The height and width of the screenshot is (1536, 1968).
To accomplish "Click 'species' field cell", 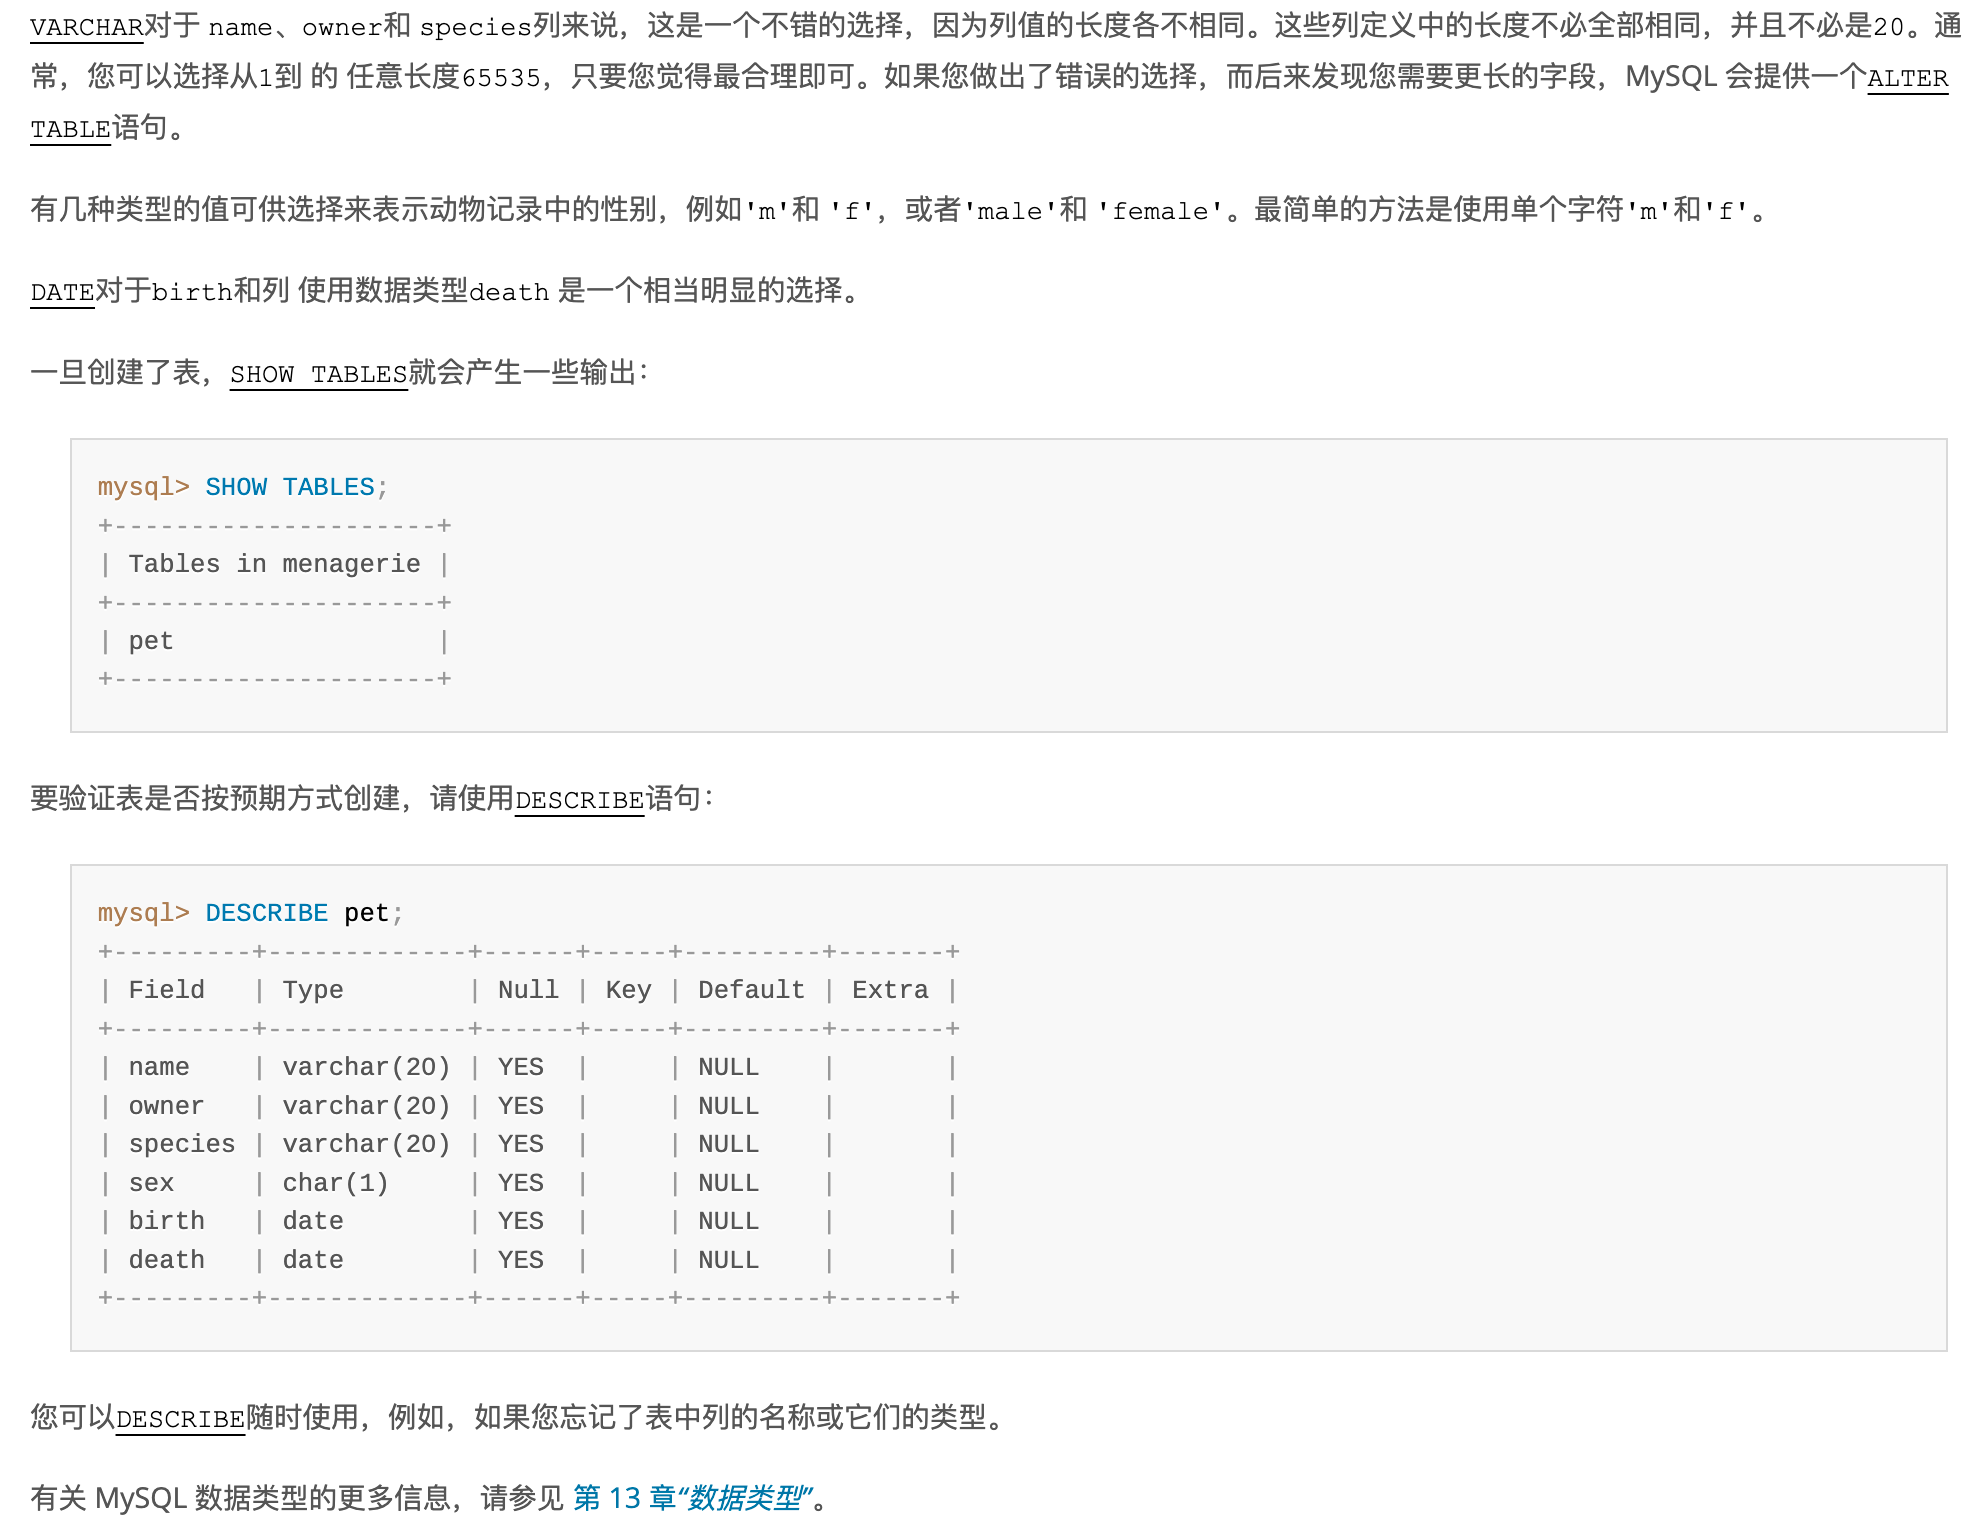I will pos(182,1144).
